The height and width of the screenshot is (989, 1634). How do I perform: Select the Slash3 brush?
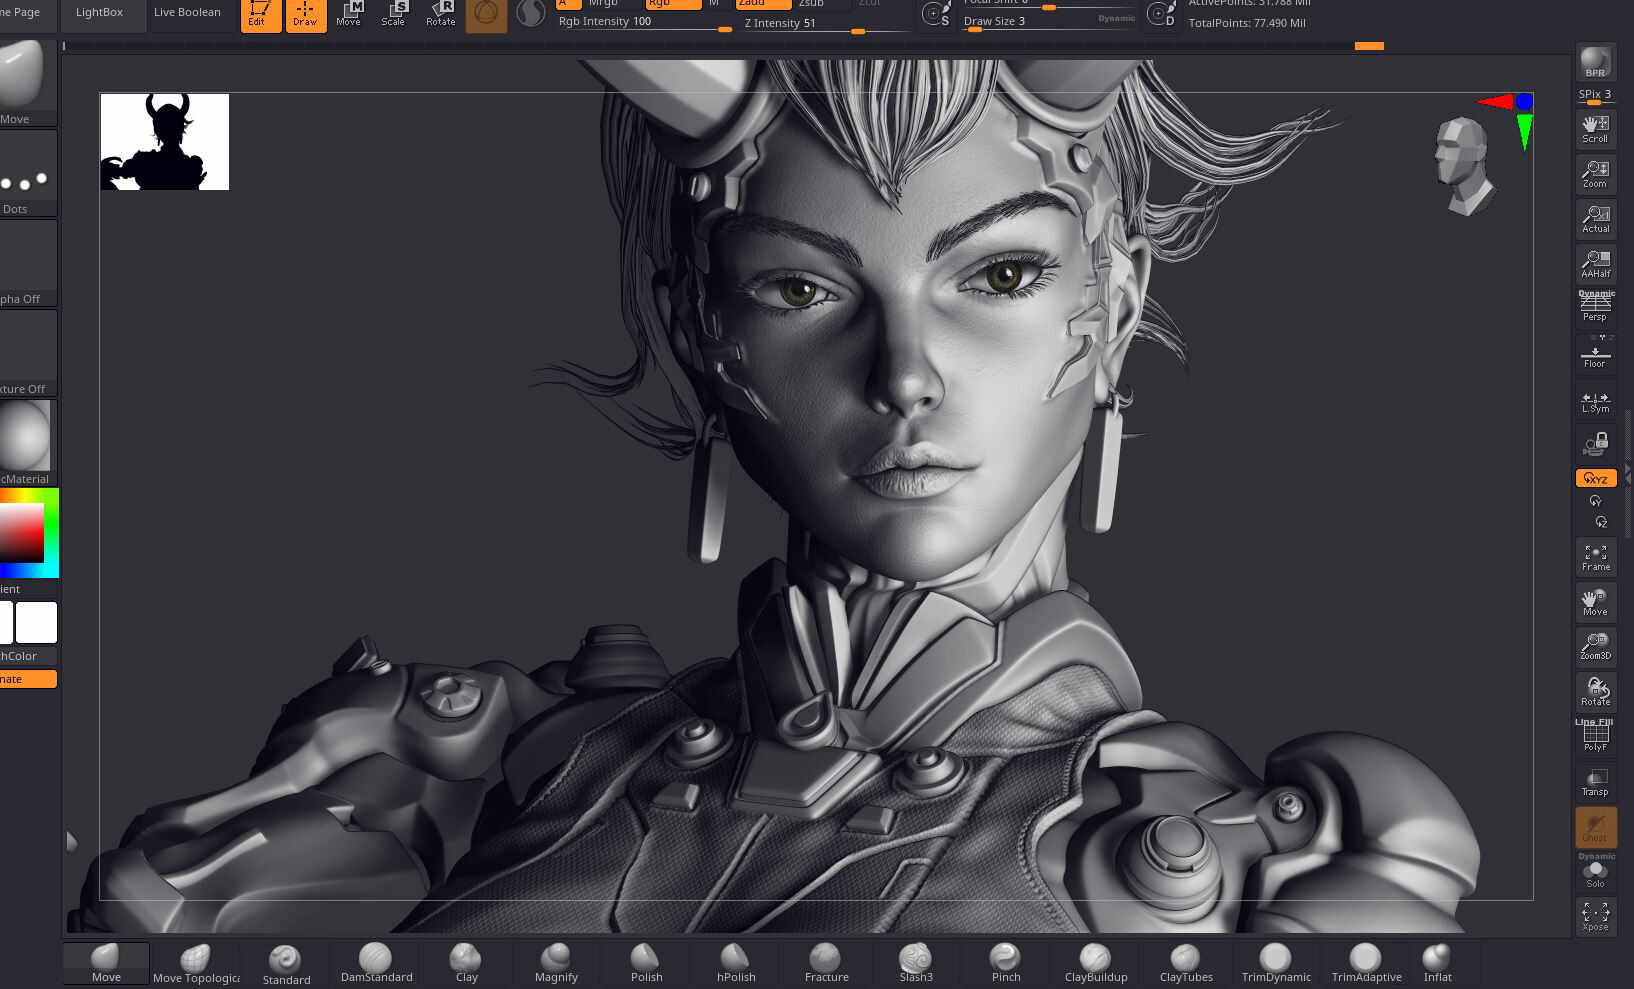point(916,963)
